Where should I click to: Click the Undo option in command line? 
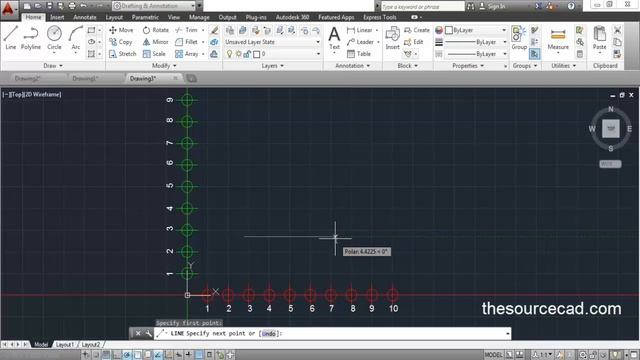tap(269, 333)
